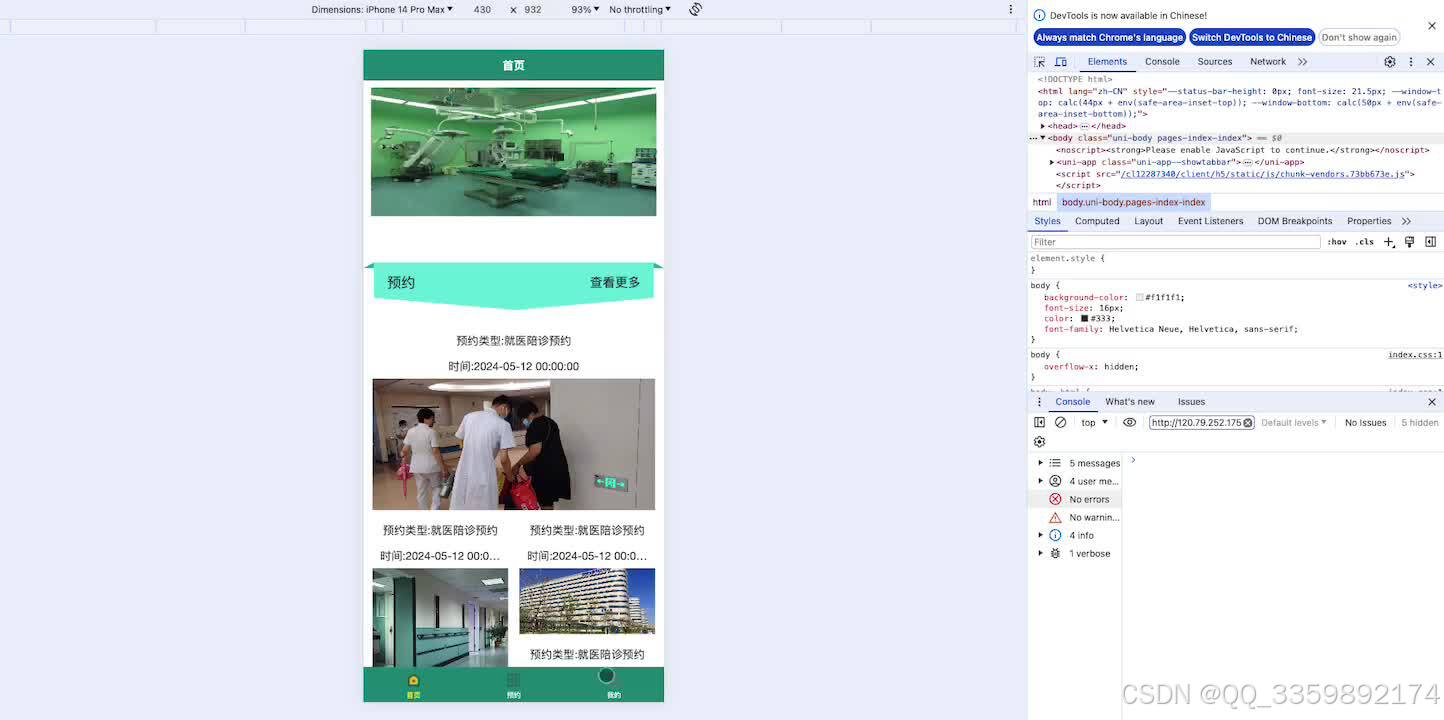Open the index.css:1 stylesheet link
The height and width of the screenshot is (720, 1444).
1414,355
